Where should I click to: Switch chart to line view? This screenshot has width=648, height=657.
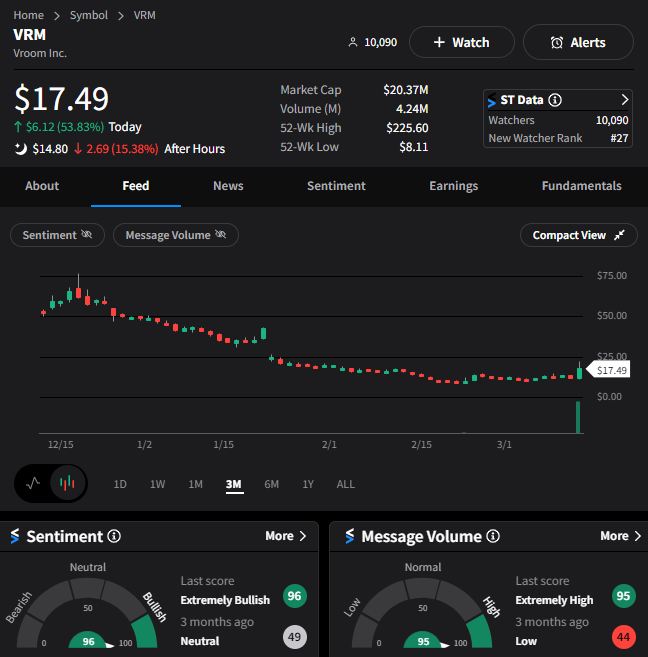coord(33,484)
